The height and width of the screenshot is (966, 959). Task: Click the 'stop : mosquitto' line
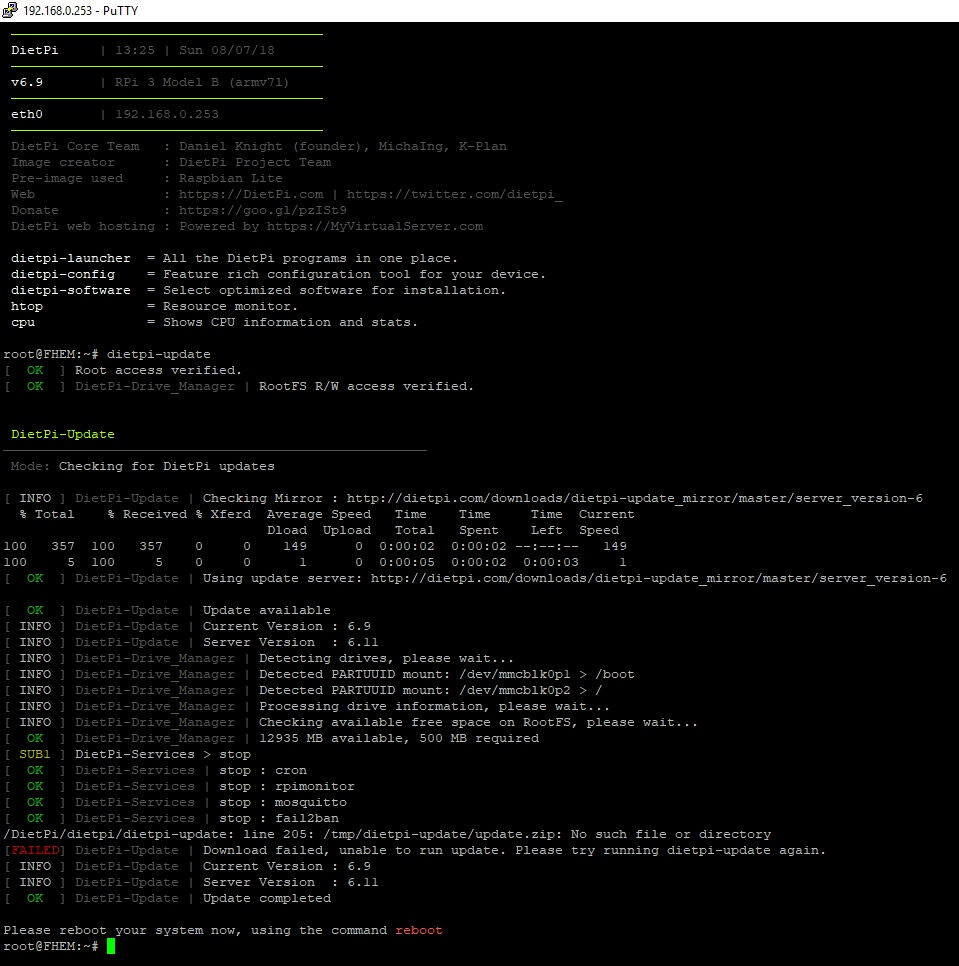(x=283, y=803)
